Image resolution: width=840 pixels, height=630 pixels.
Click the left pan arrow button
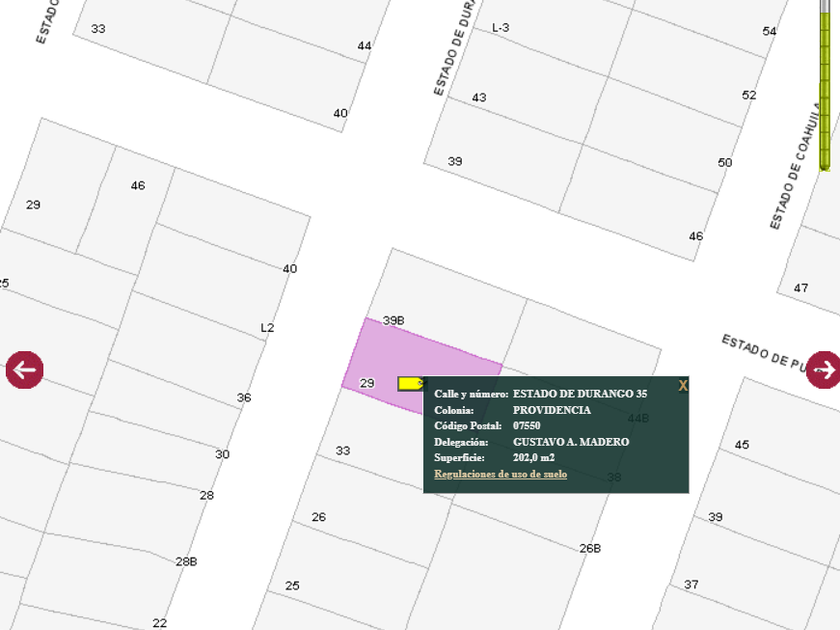pos(25,370)
